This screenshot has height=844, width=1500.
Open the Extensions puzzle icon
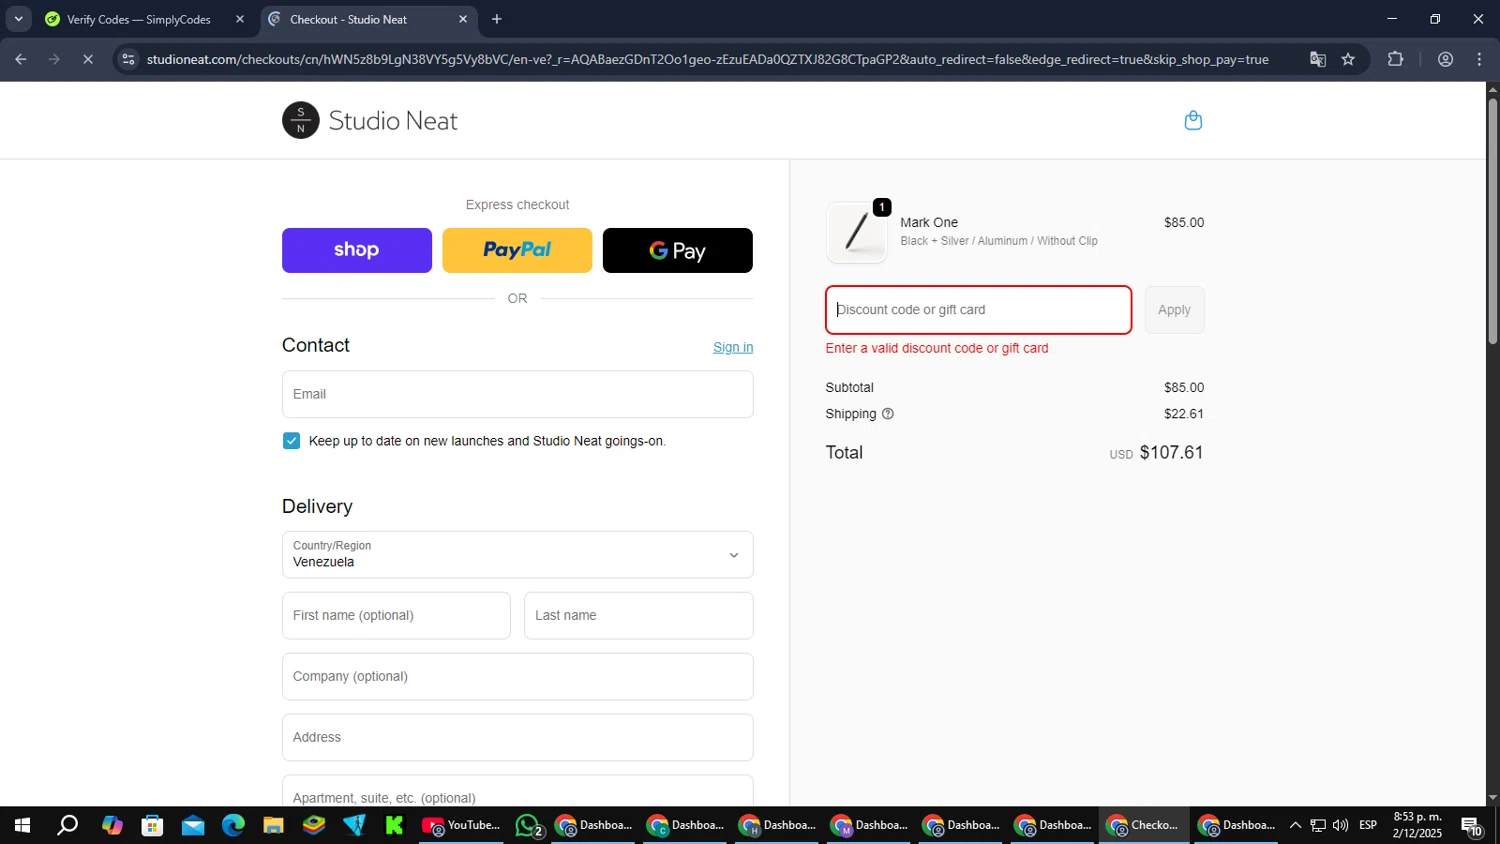1396,59
